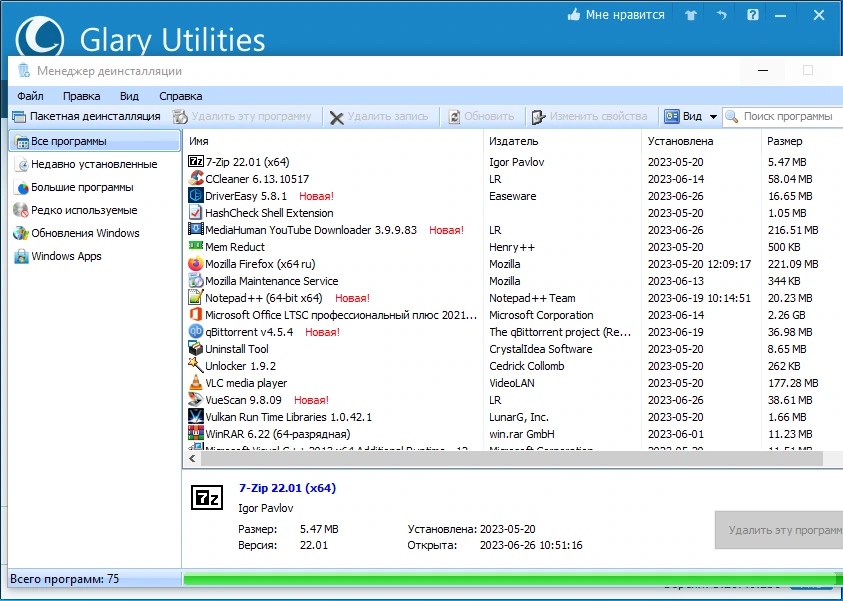Click the Microsoft Office LTSC icon
Image resolution: width=843 pixels, height=601 pixels.
pos(196,315)
